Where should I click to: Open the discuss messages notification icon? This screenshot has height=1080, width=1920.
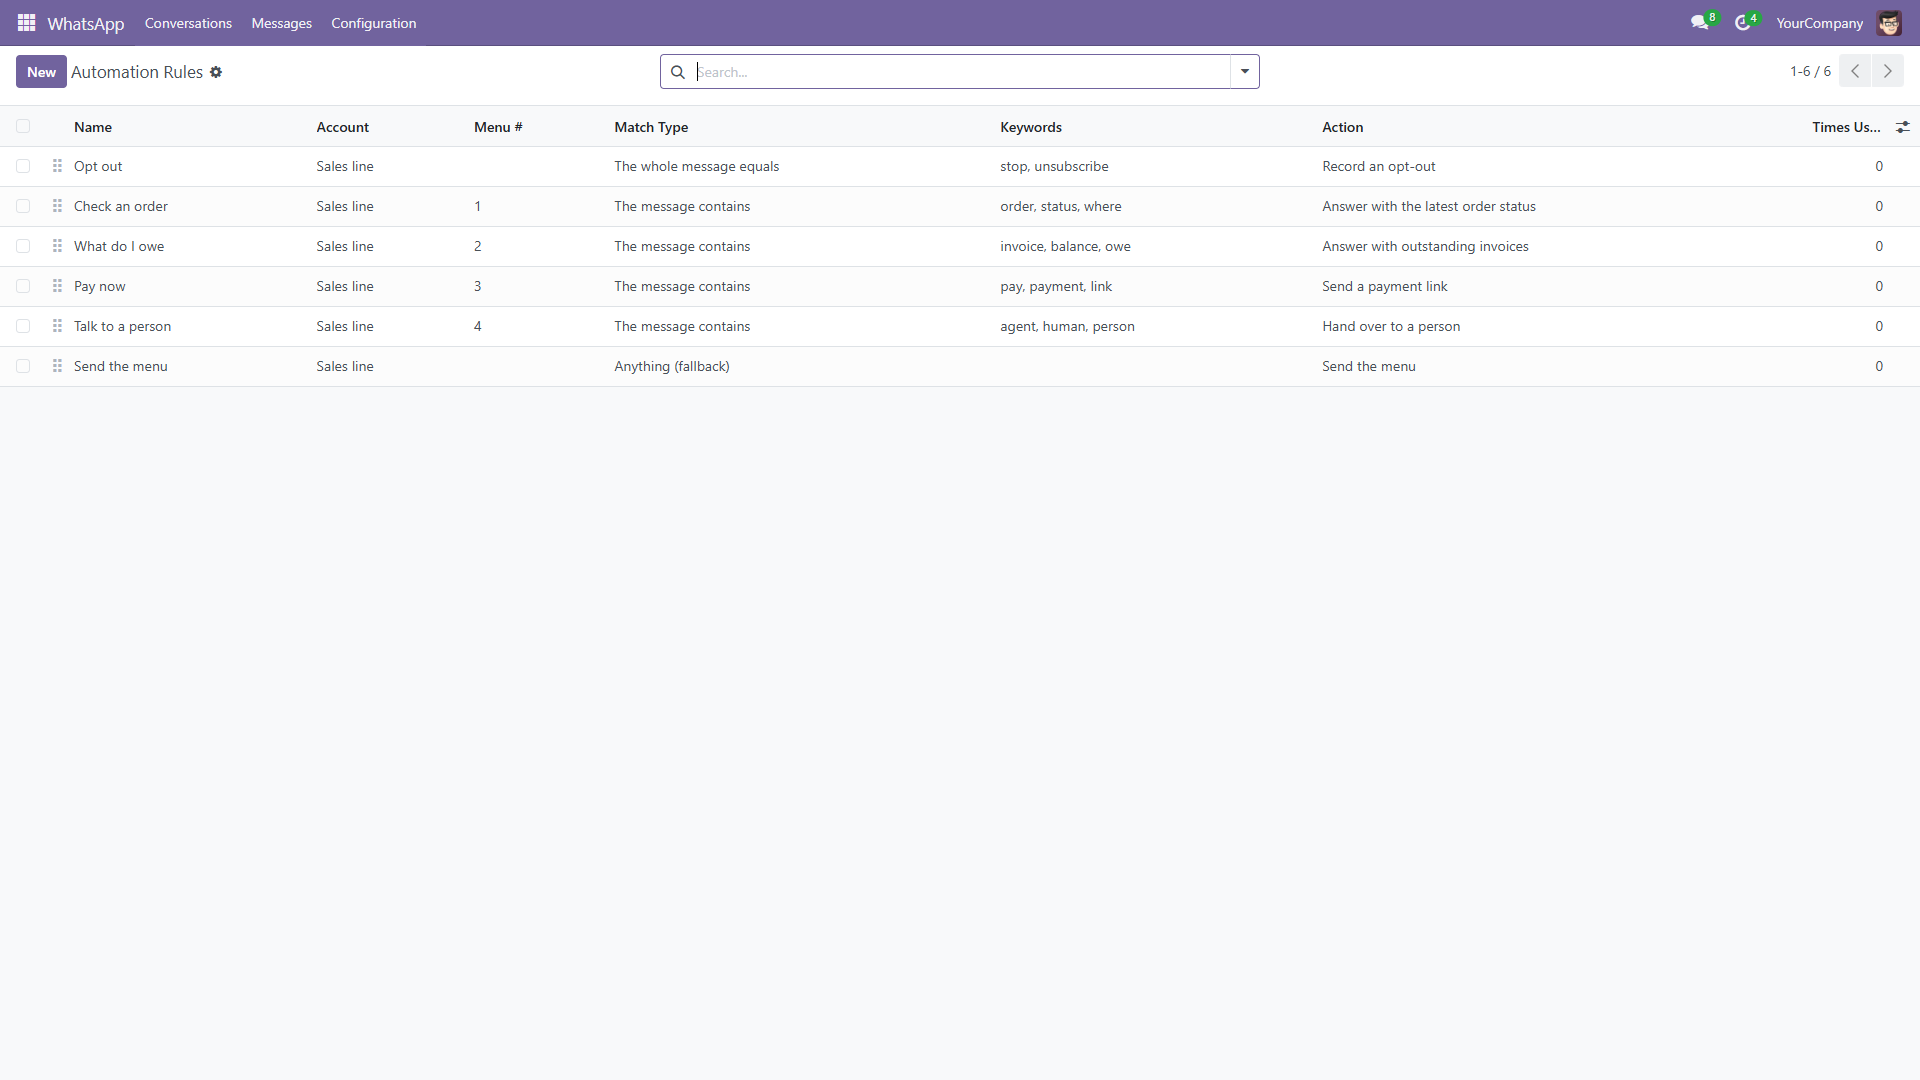1699,22
